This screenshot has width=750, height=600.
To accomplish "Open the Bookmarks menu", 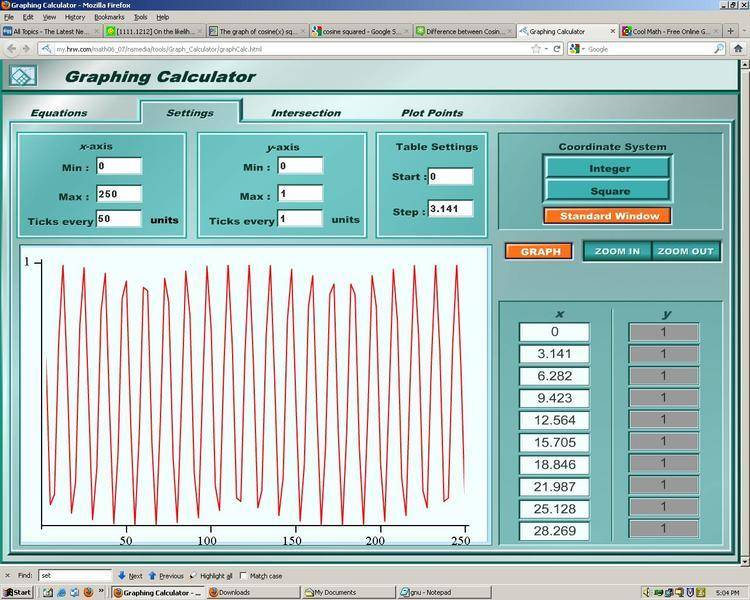I will coord(109,17).
